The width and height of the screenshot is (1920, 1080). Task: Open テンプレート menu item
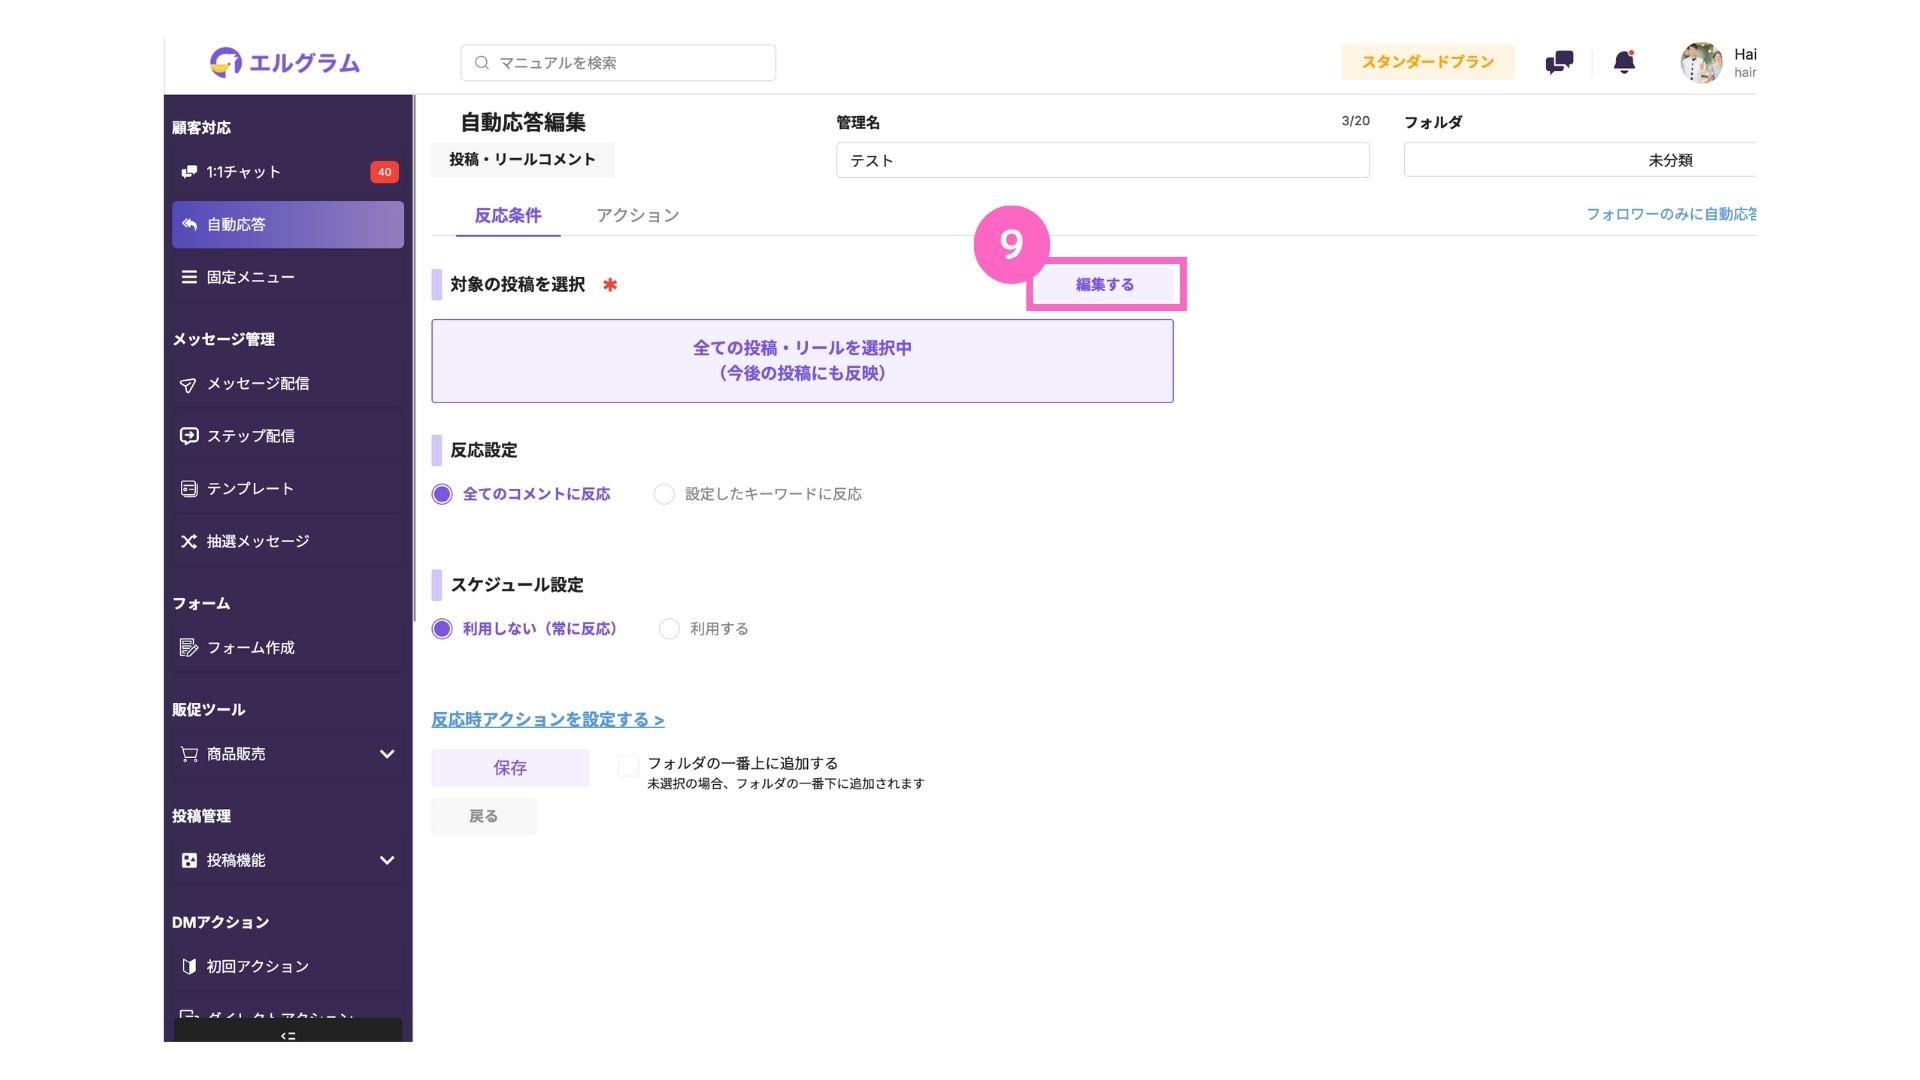click(x=288, y=489)
